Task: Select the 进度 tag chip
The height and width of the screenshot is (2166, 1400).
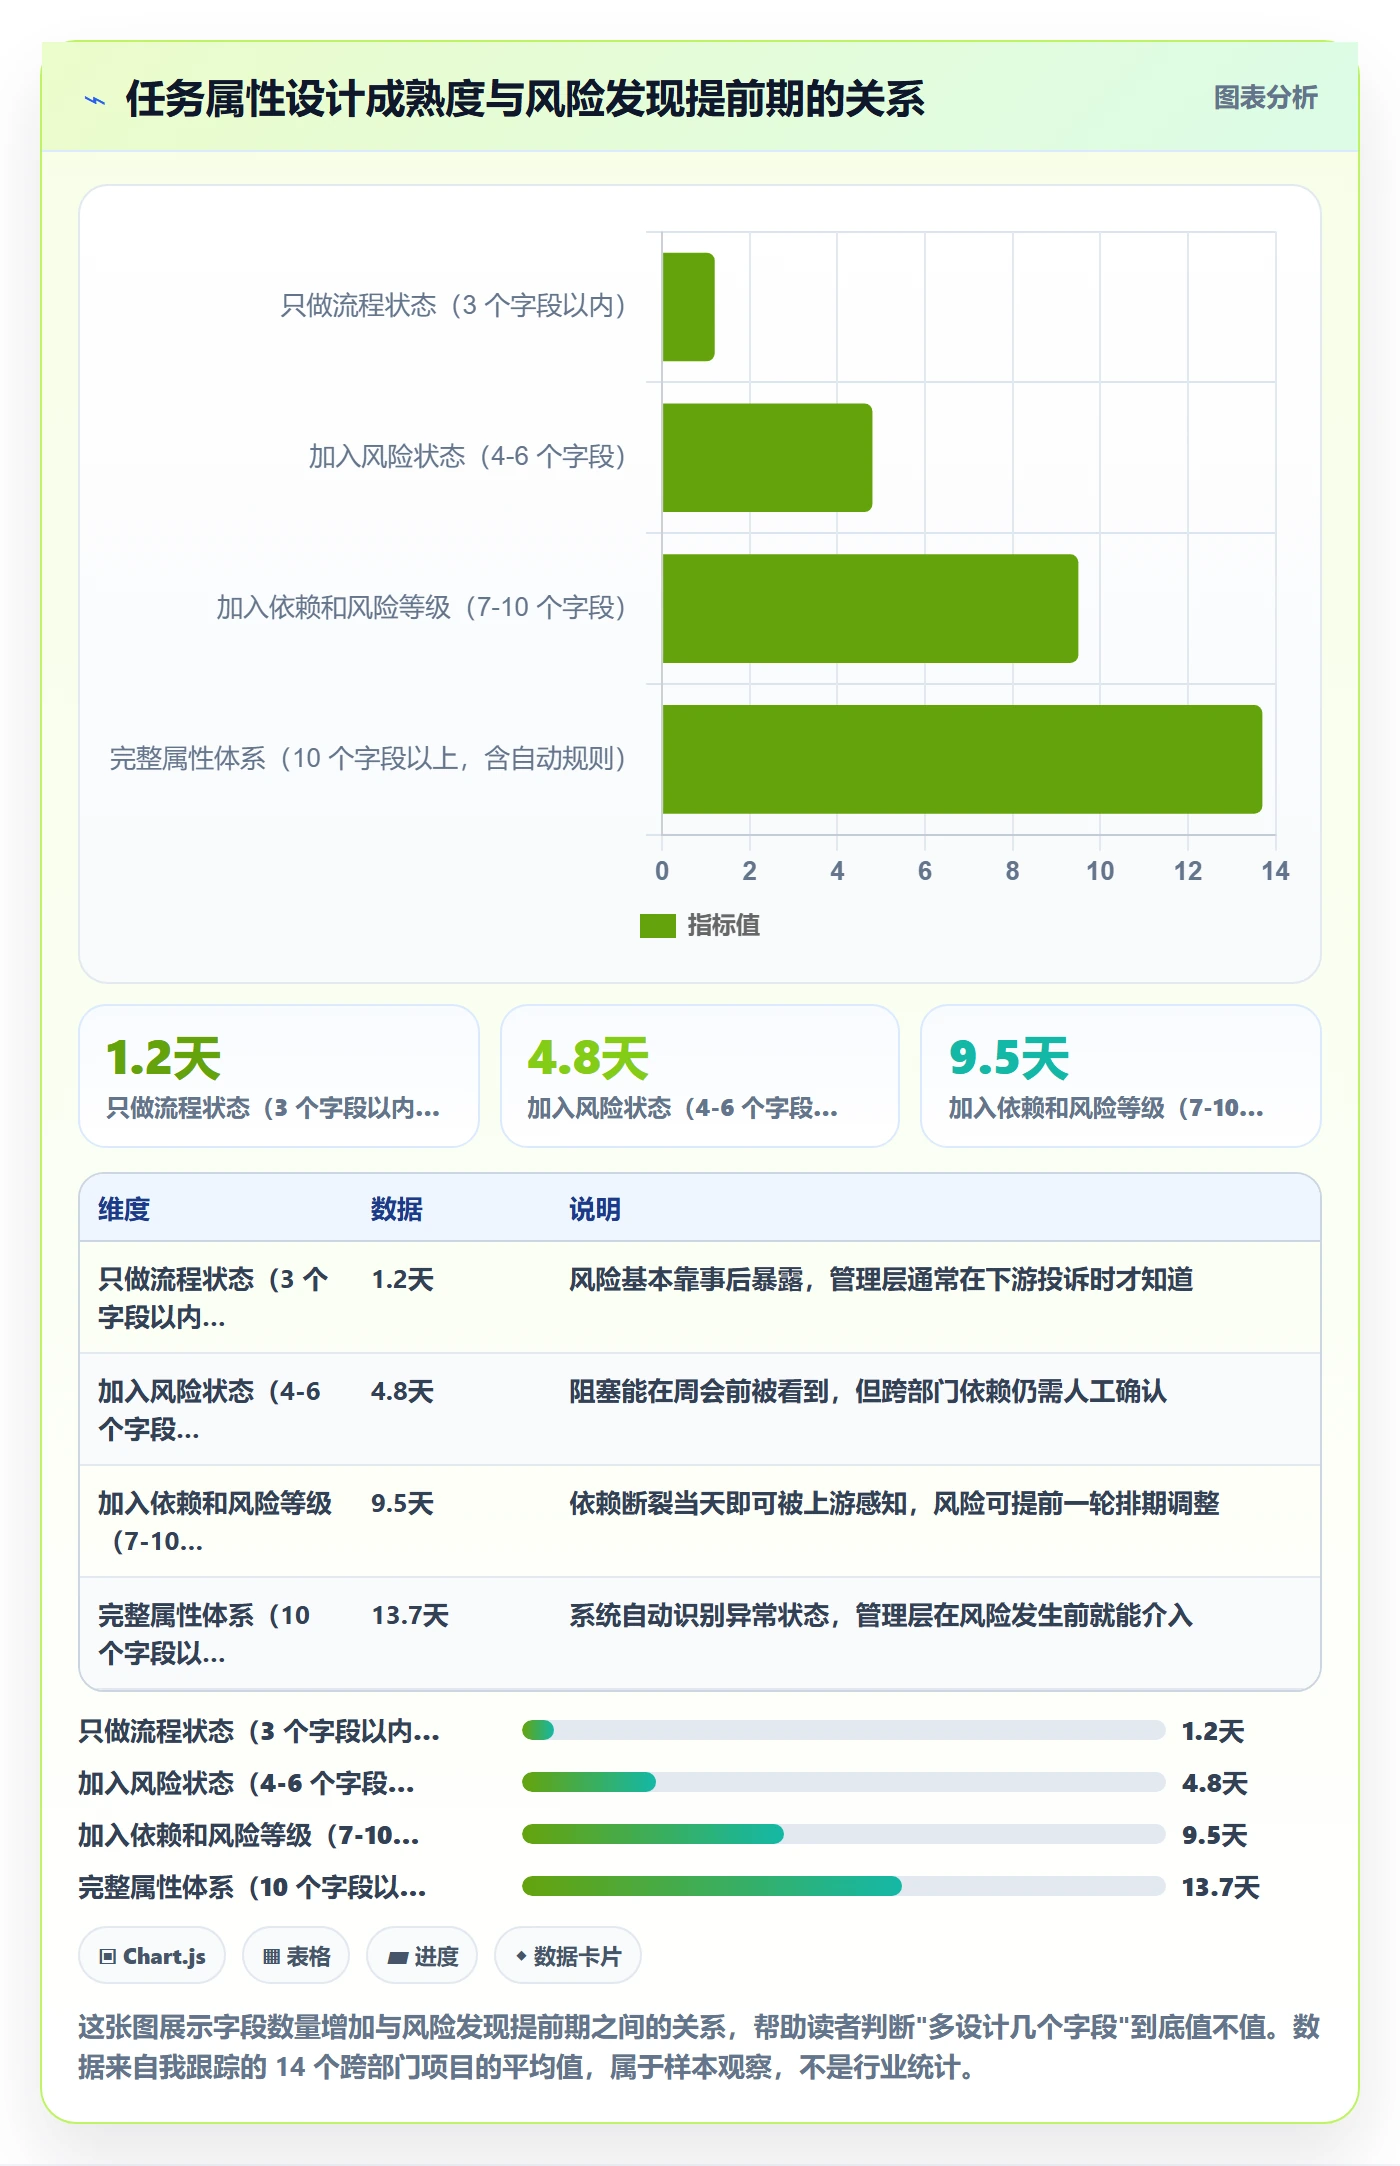Action: 422,1956
